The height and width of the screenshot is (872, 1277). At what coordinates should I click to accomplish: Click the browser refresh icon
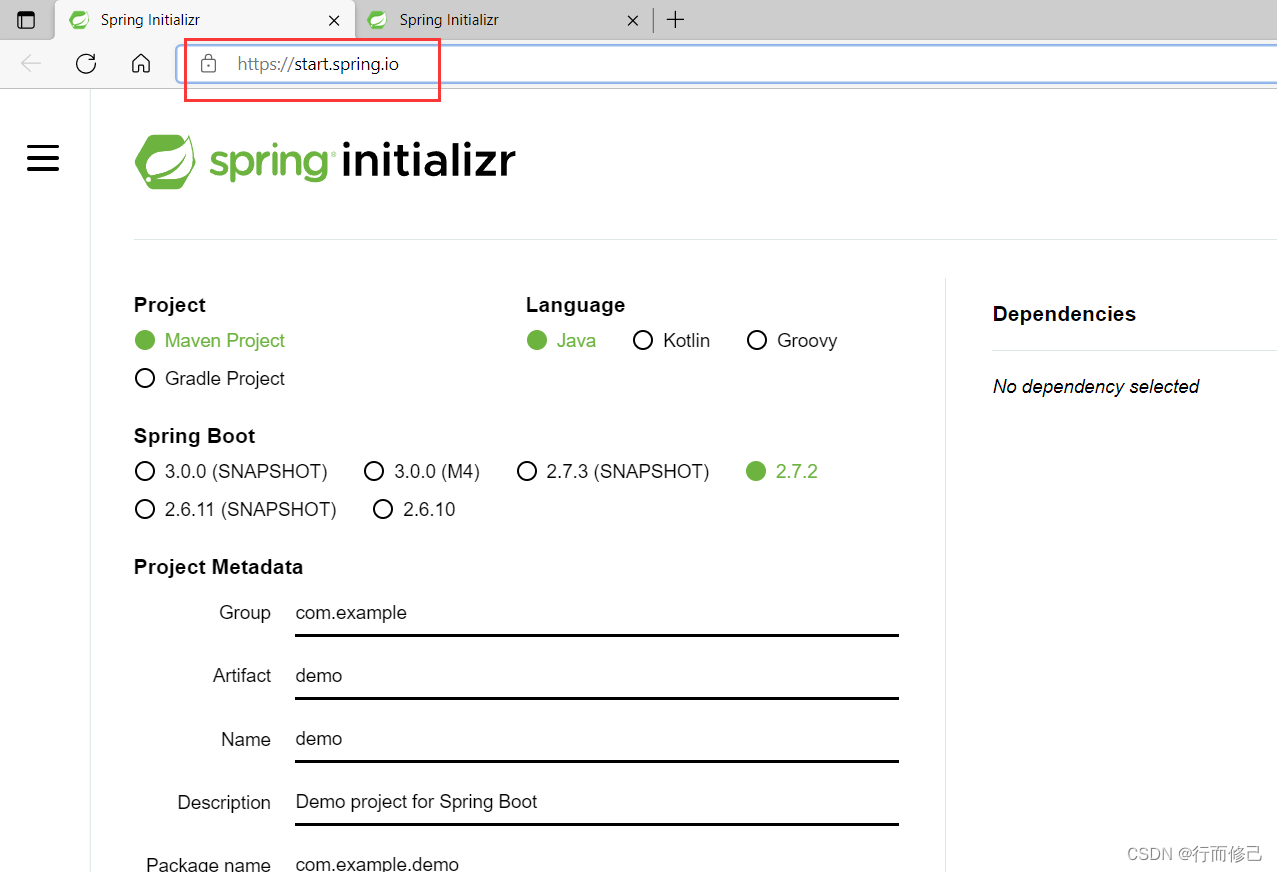click(x=85, y=63)
